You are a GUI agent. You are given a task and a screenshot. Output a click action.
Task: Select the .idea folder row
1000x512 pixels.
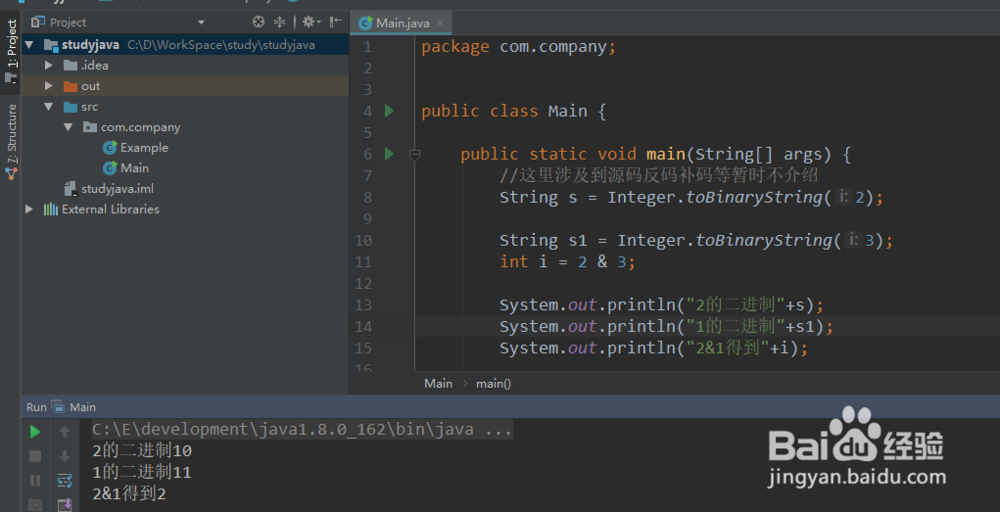(x=185, y=66)
